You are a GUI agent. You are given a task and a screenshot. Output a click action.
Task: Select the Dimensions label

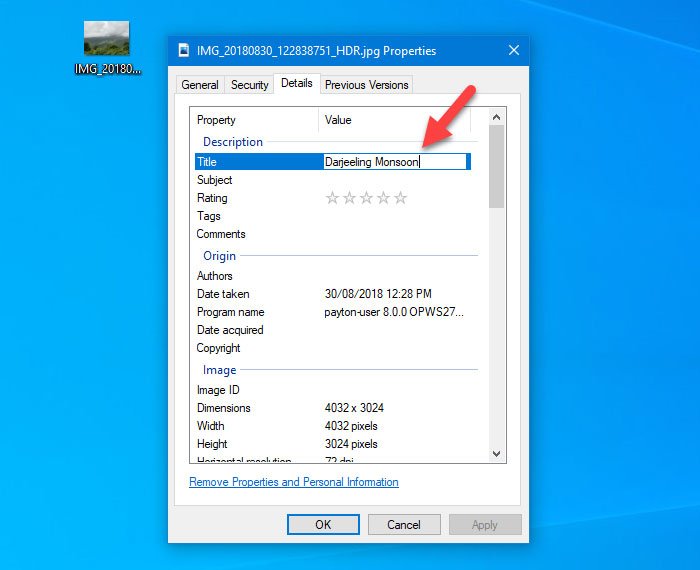[224, 408]
